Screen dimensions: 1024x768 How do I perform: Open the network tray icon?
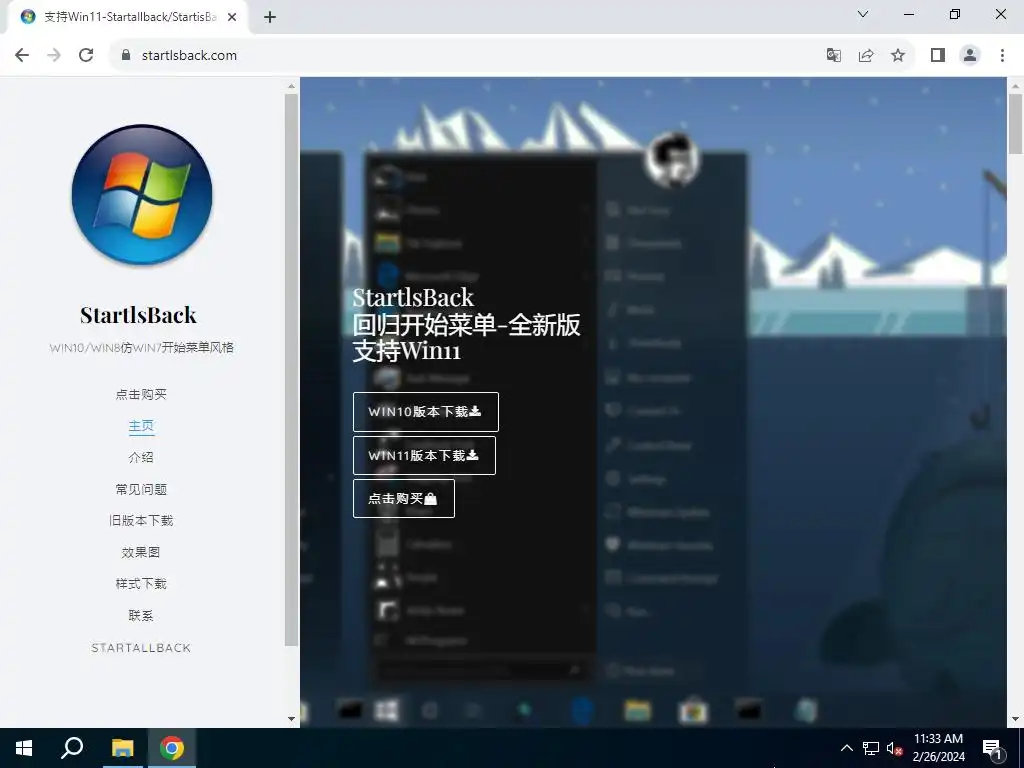click(871, 748)
